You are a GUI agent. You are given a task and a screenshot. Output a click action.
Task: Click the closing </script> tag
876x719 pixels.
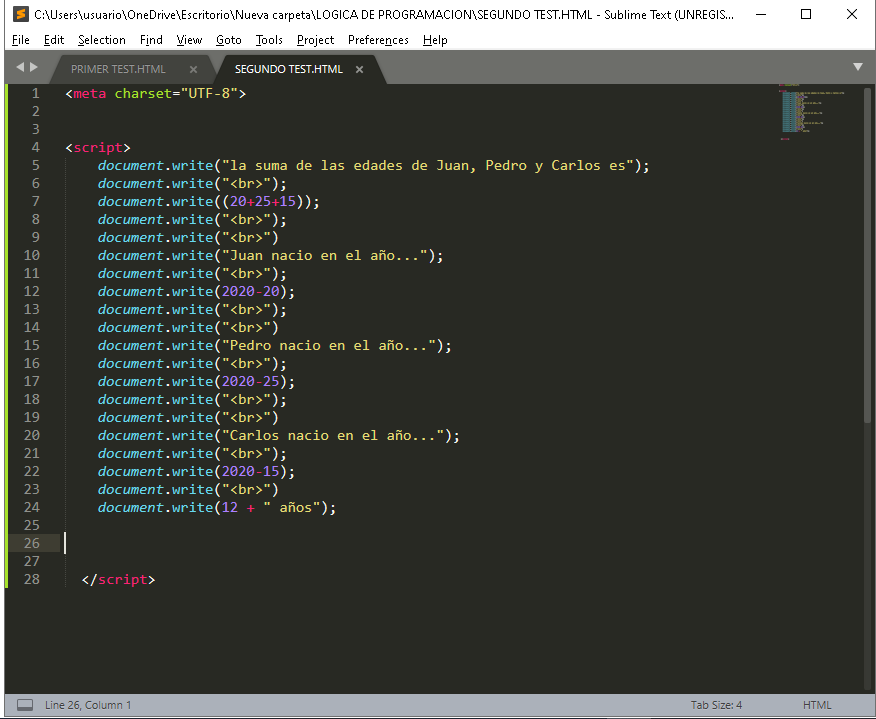point(118,579)
